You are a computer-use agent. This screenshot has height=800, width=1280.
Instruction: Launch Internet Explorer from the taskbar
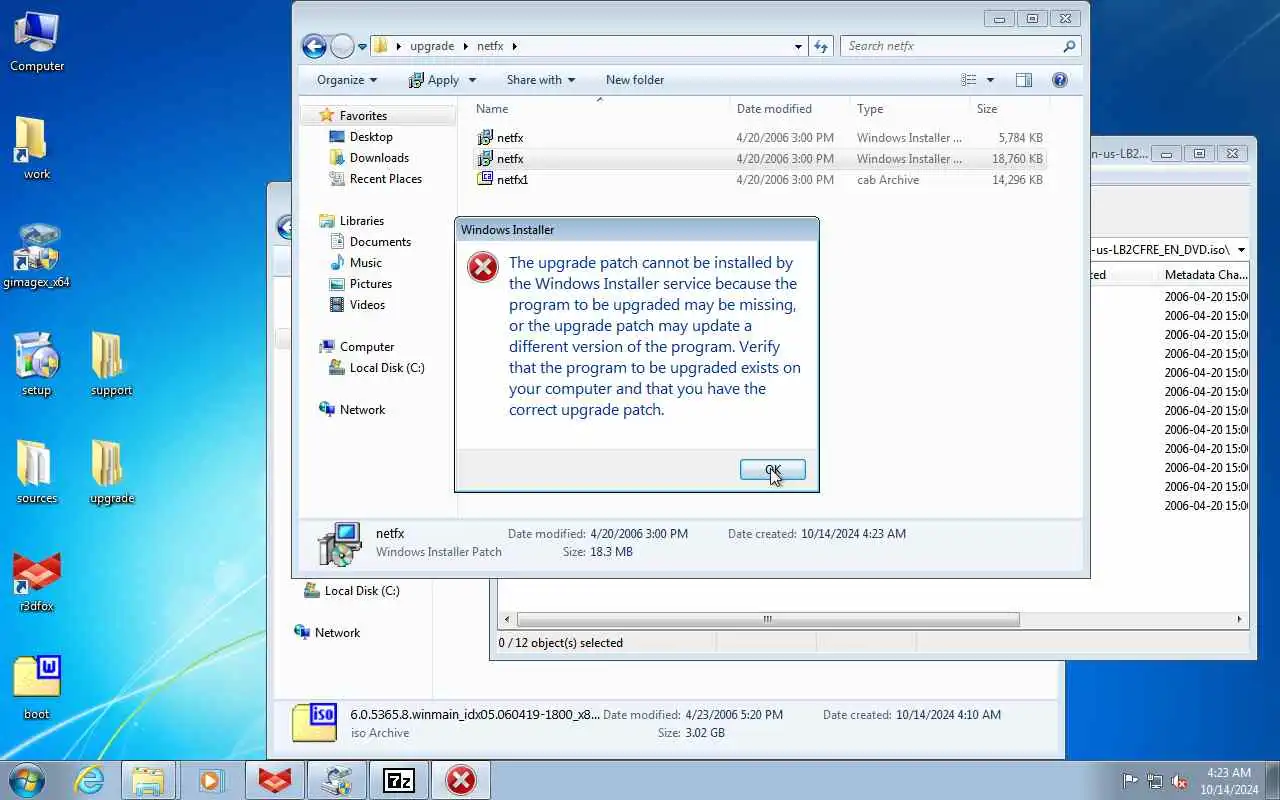tap(89, 780)
